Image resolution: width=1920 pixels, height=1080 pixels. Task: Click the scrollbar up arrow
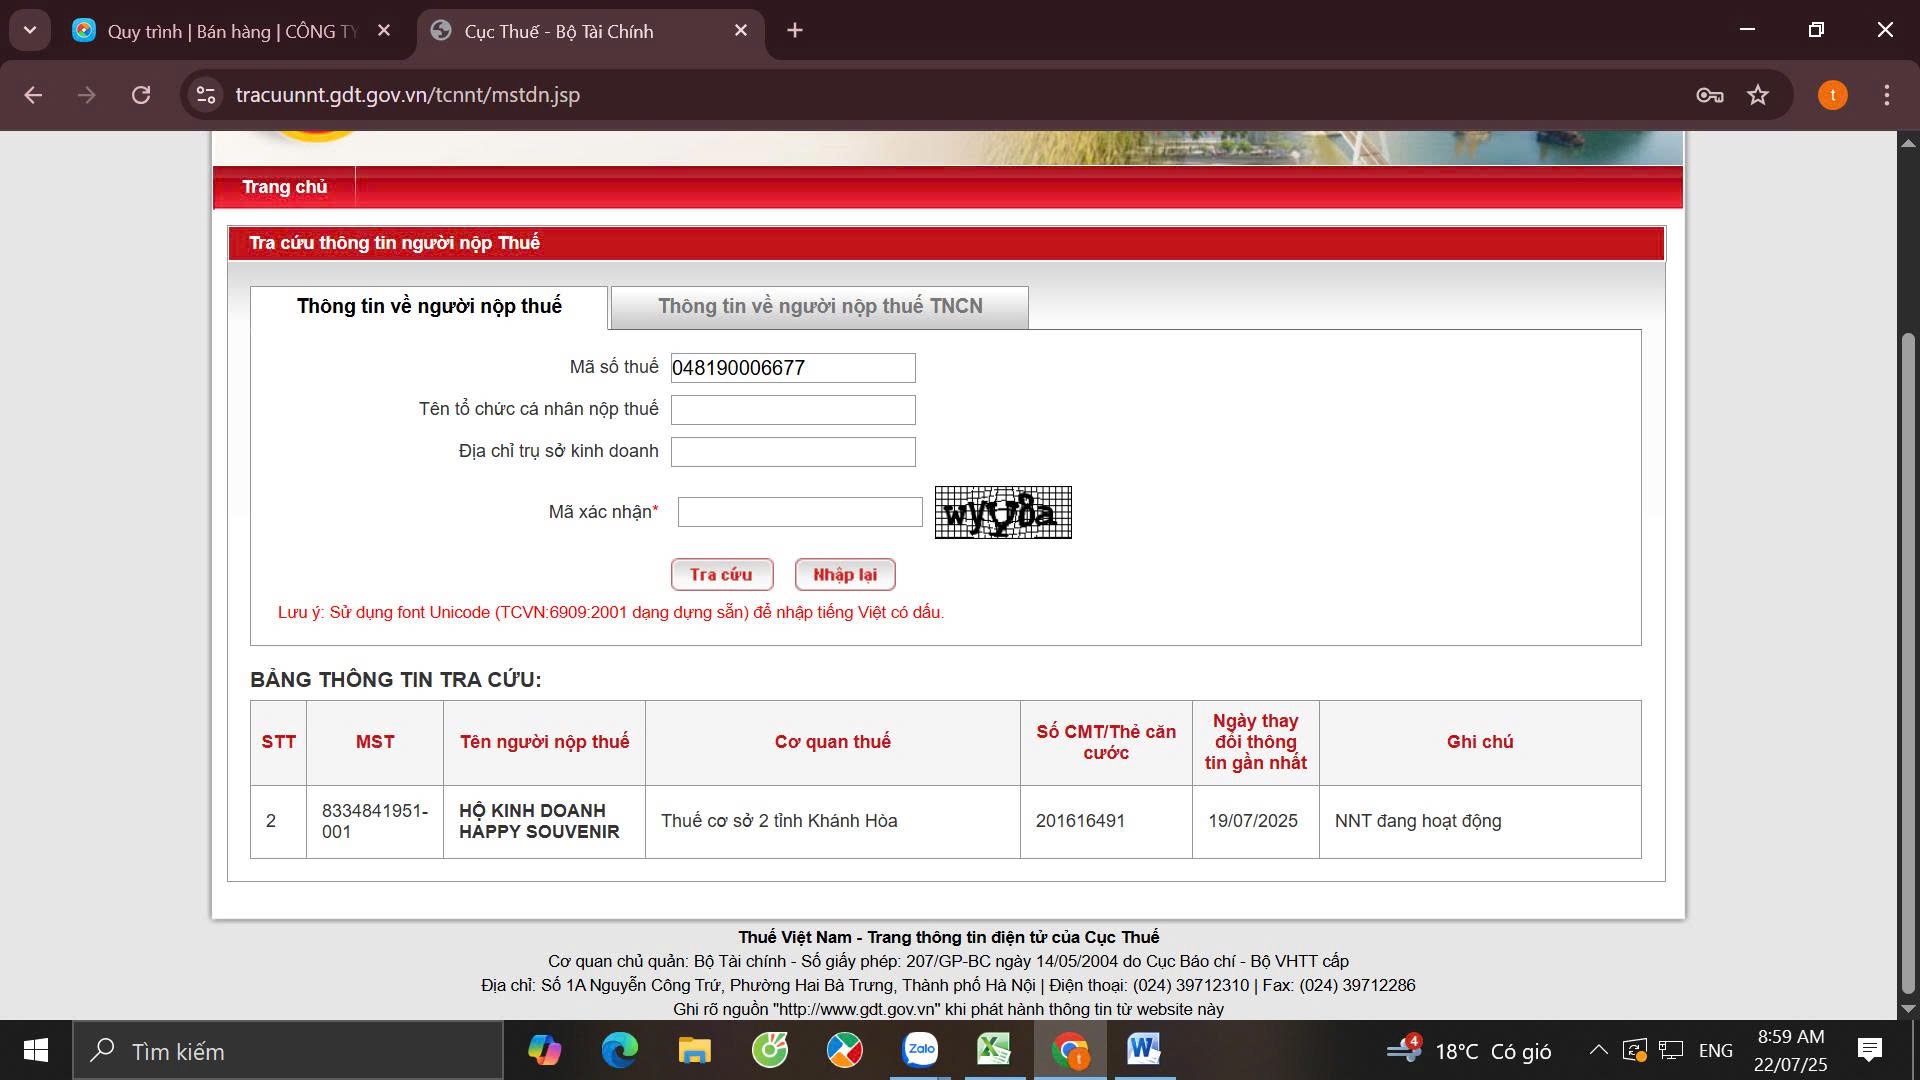pyautogui.click(x=1908, y=143)
